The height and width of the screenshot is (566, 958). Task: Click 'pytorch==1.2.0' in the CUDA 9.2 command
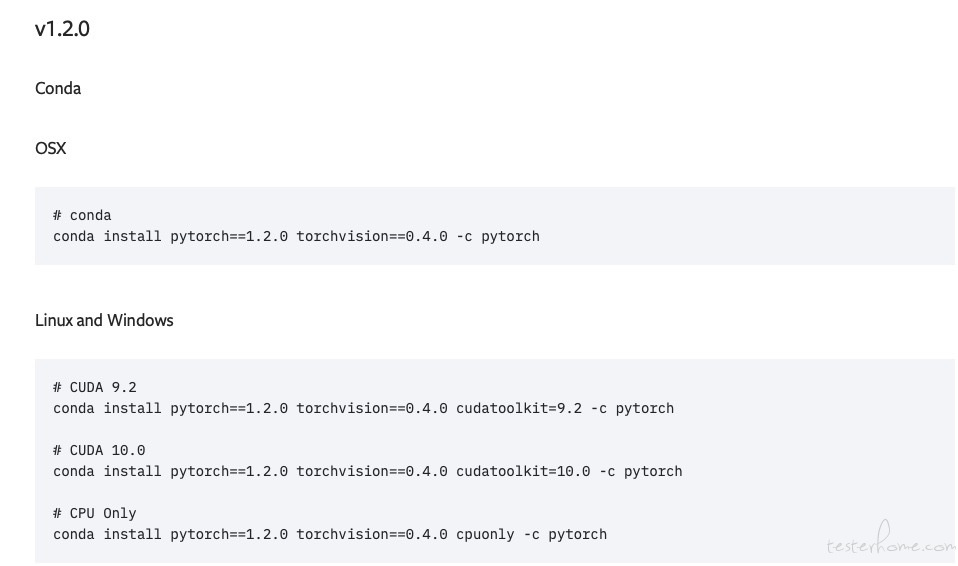(x=229, y=408)
